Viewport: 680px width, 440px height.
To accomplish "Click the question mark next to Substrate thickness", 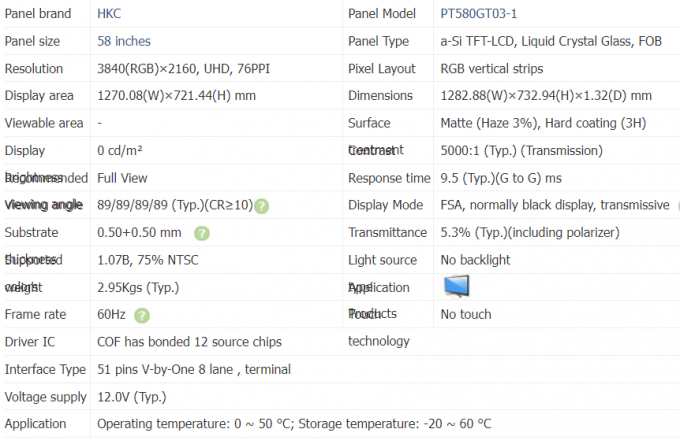I will coord(201,233).
